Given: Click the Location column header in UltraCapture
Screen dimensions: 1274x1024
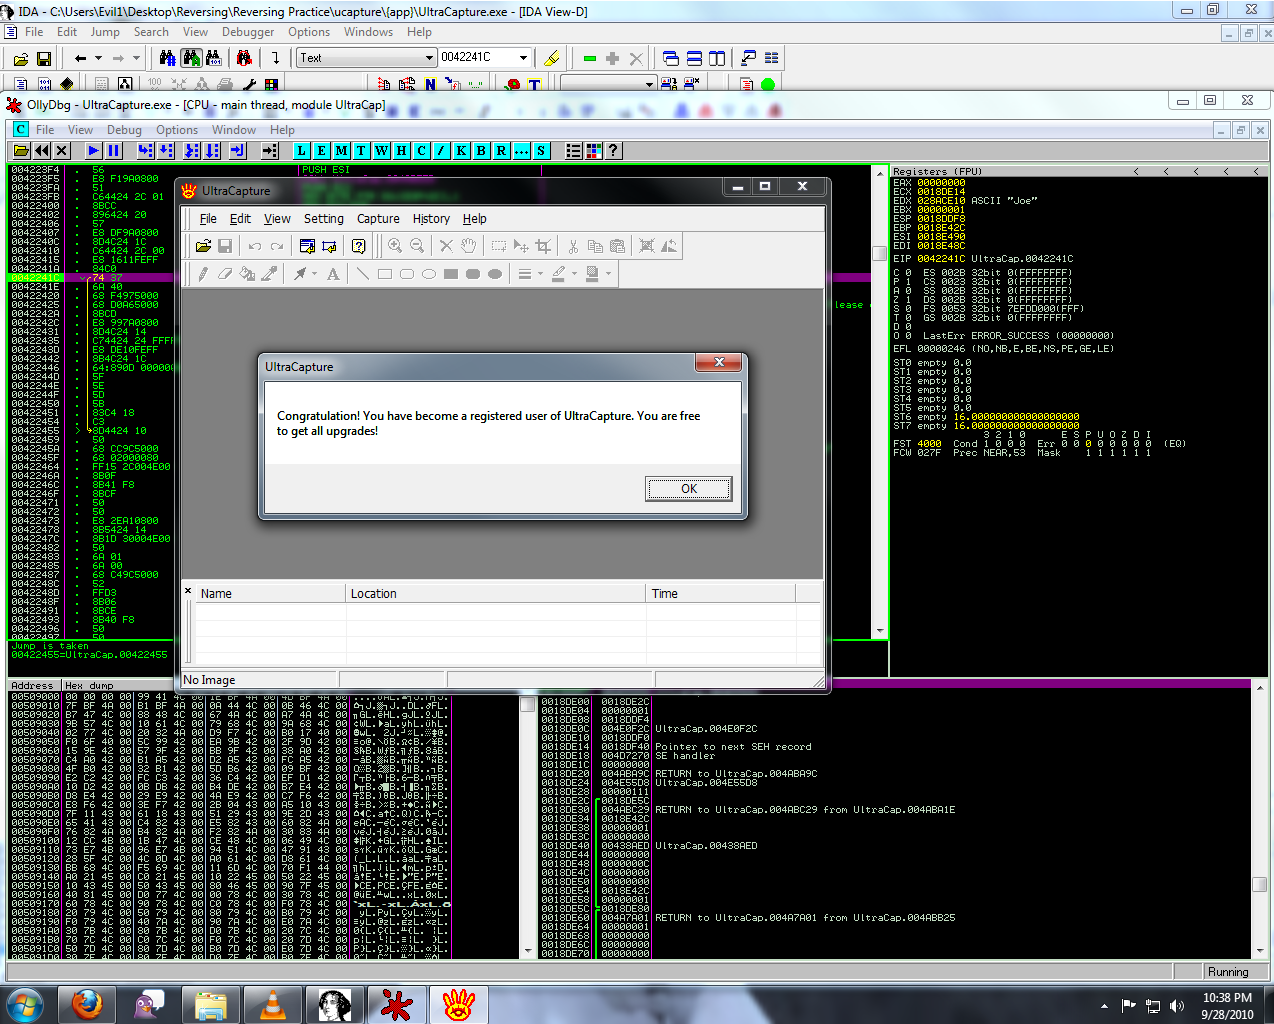Looking at the screenshot, I should point(495,594).
